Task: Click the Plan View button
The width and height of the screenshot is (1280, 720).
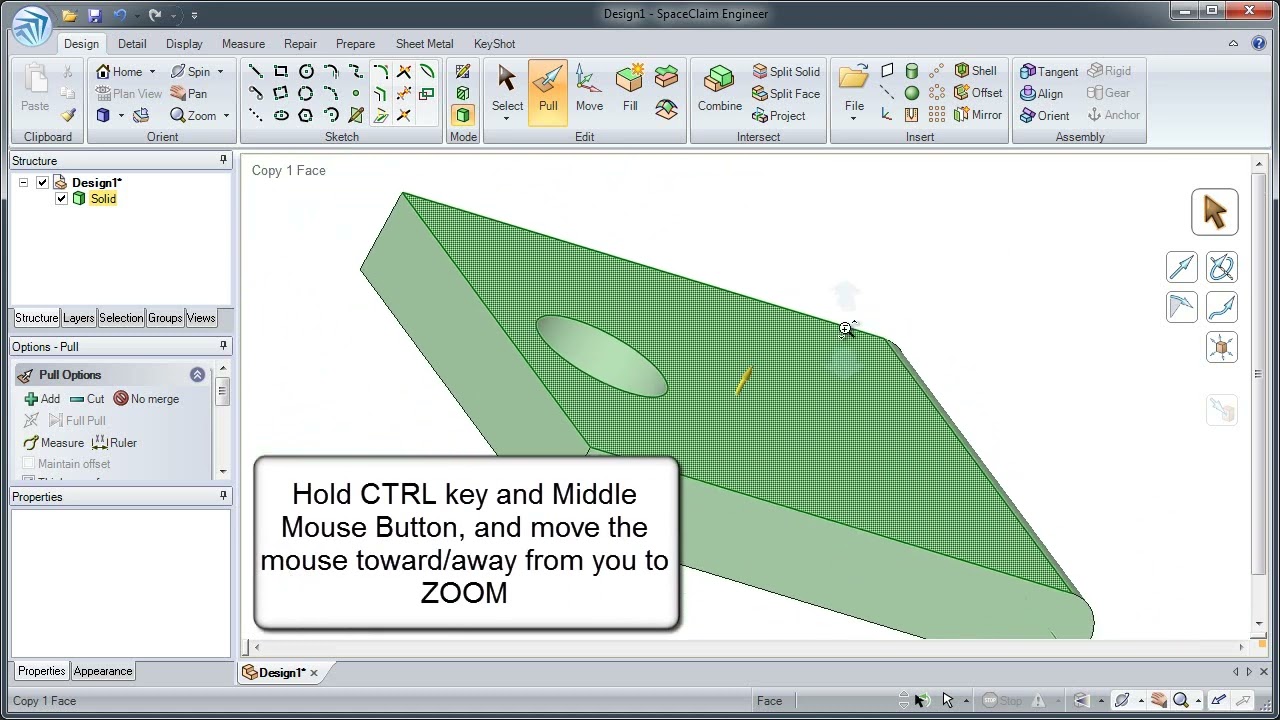Action: [x=128, y=94]
